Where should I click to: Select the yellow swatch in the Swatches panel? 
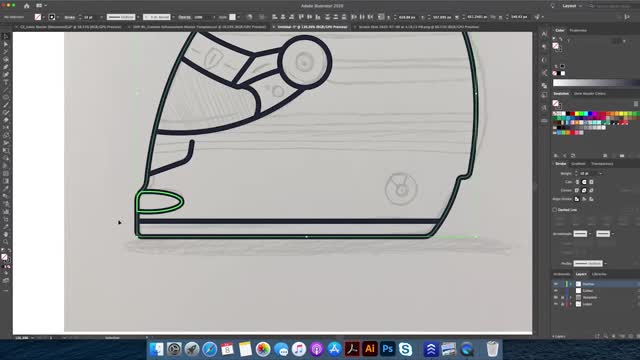(577, 114)
